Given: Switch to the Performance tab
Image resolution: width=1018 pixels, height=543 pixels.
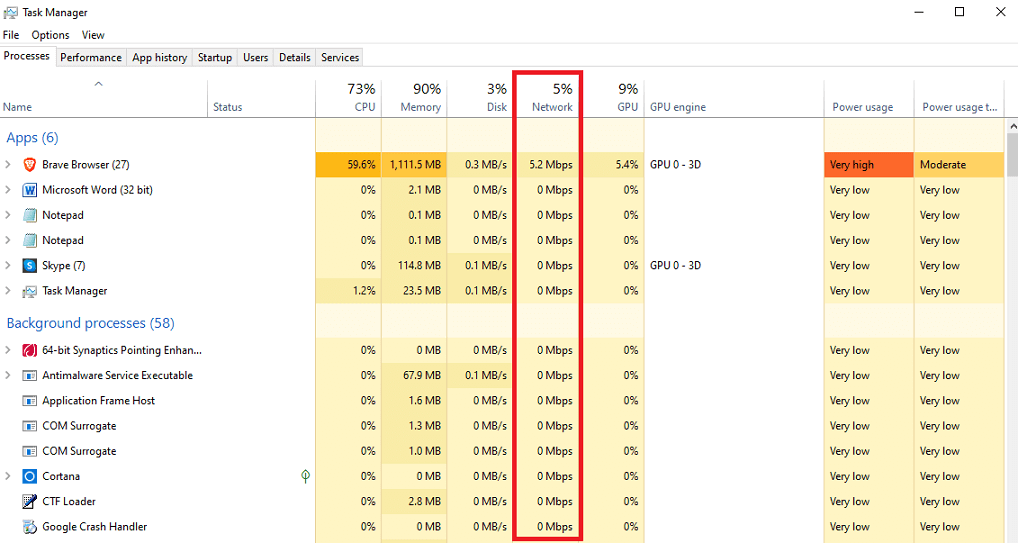Looking at the screenshot, I should point(91,58).
